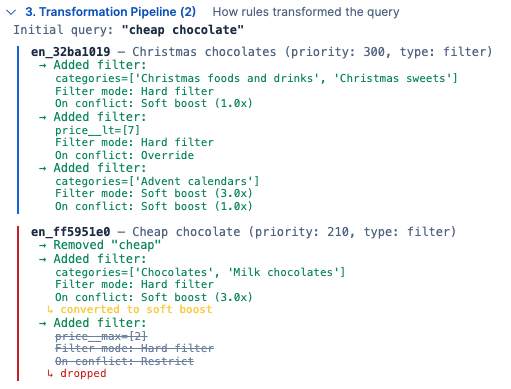This screenshot has height=389, width=511.
Task: Click categories=['Chocolates', 'Milk chocolates'] line
Action: click(x=200, y=272)
